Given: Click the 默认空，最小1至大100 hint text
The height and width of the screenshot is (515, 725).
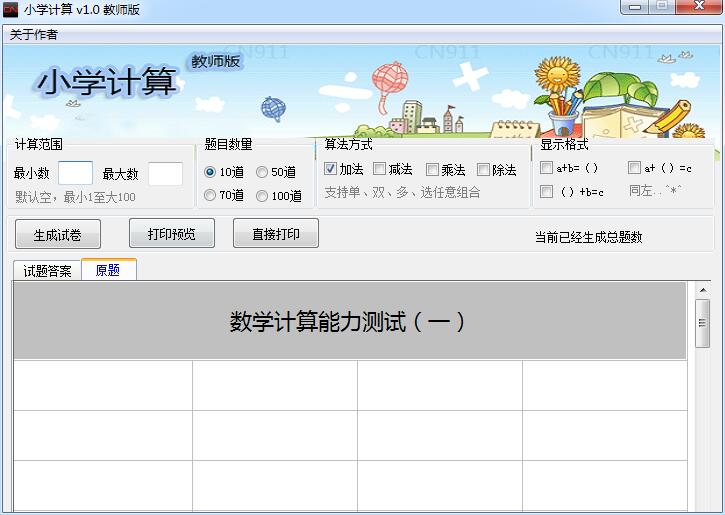Looking at the screenshot, I should click(75, 197).
